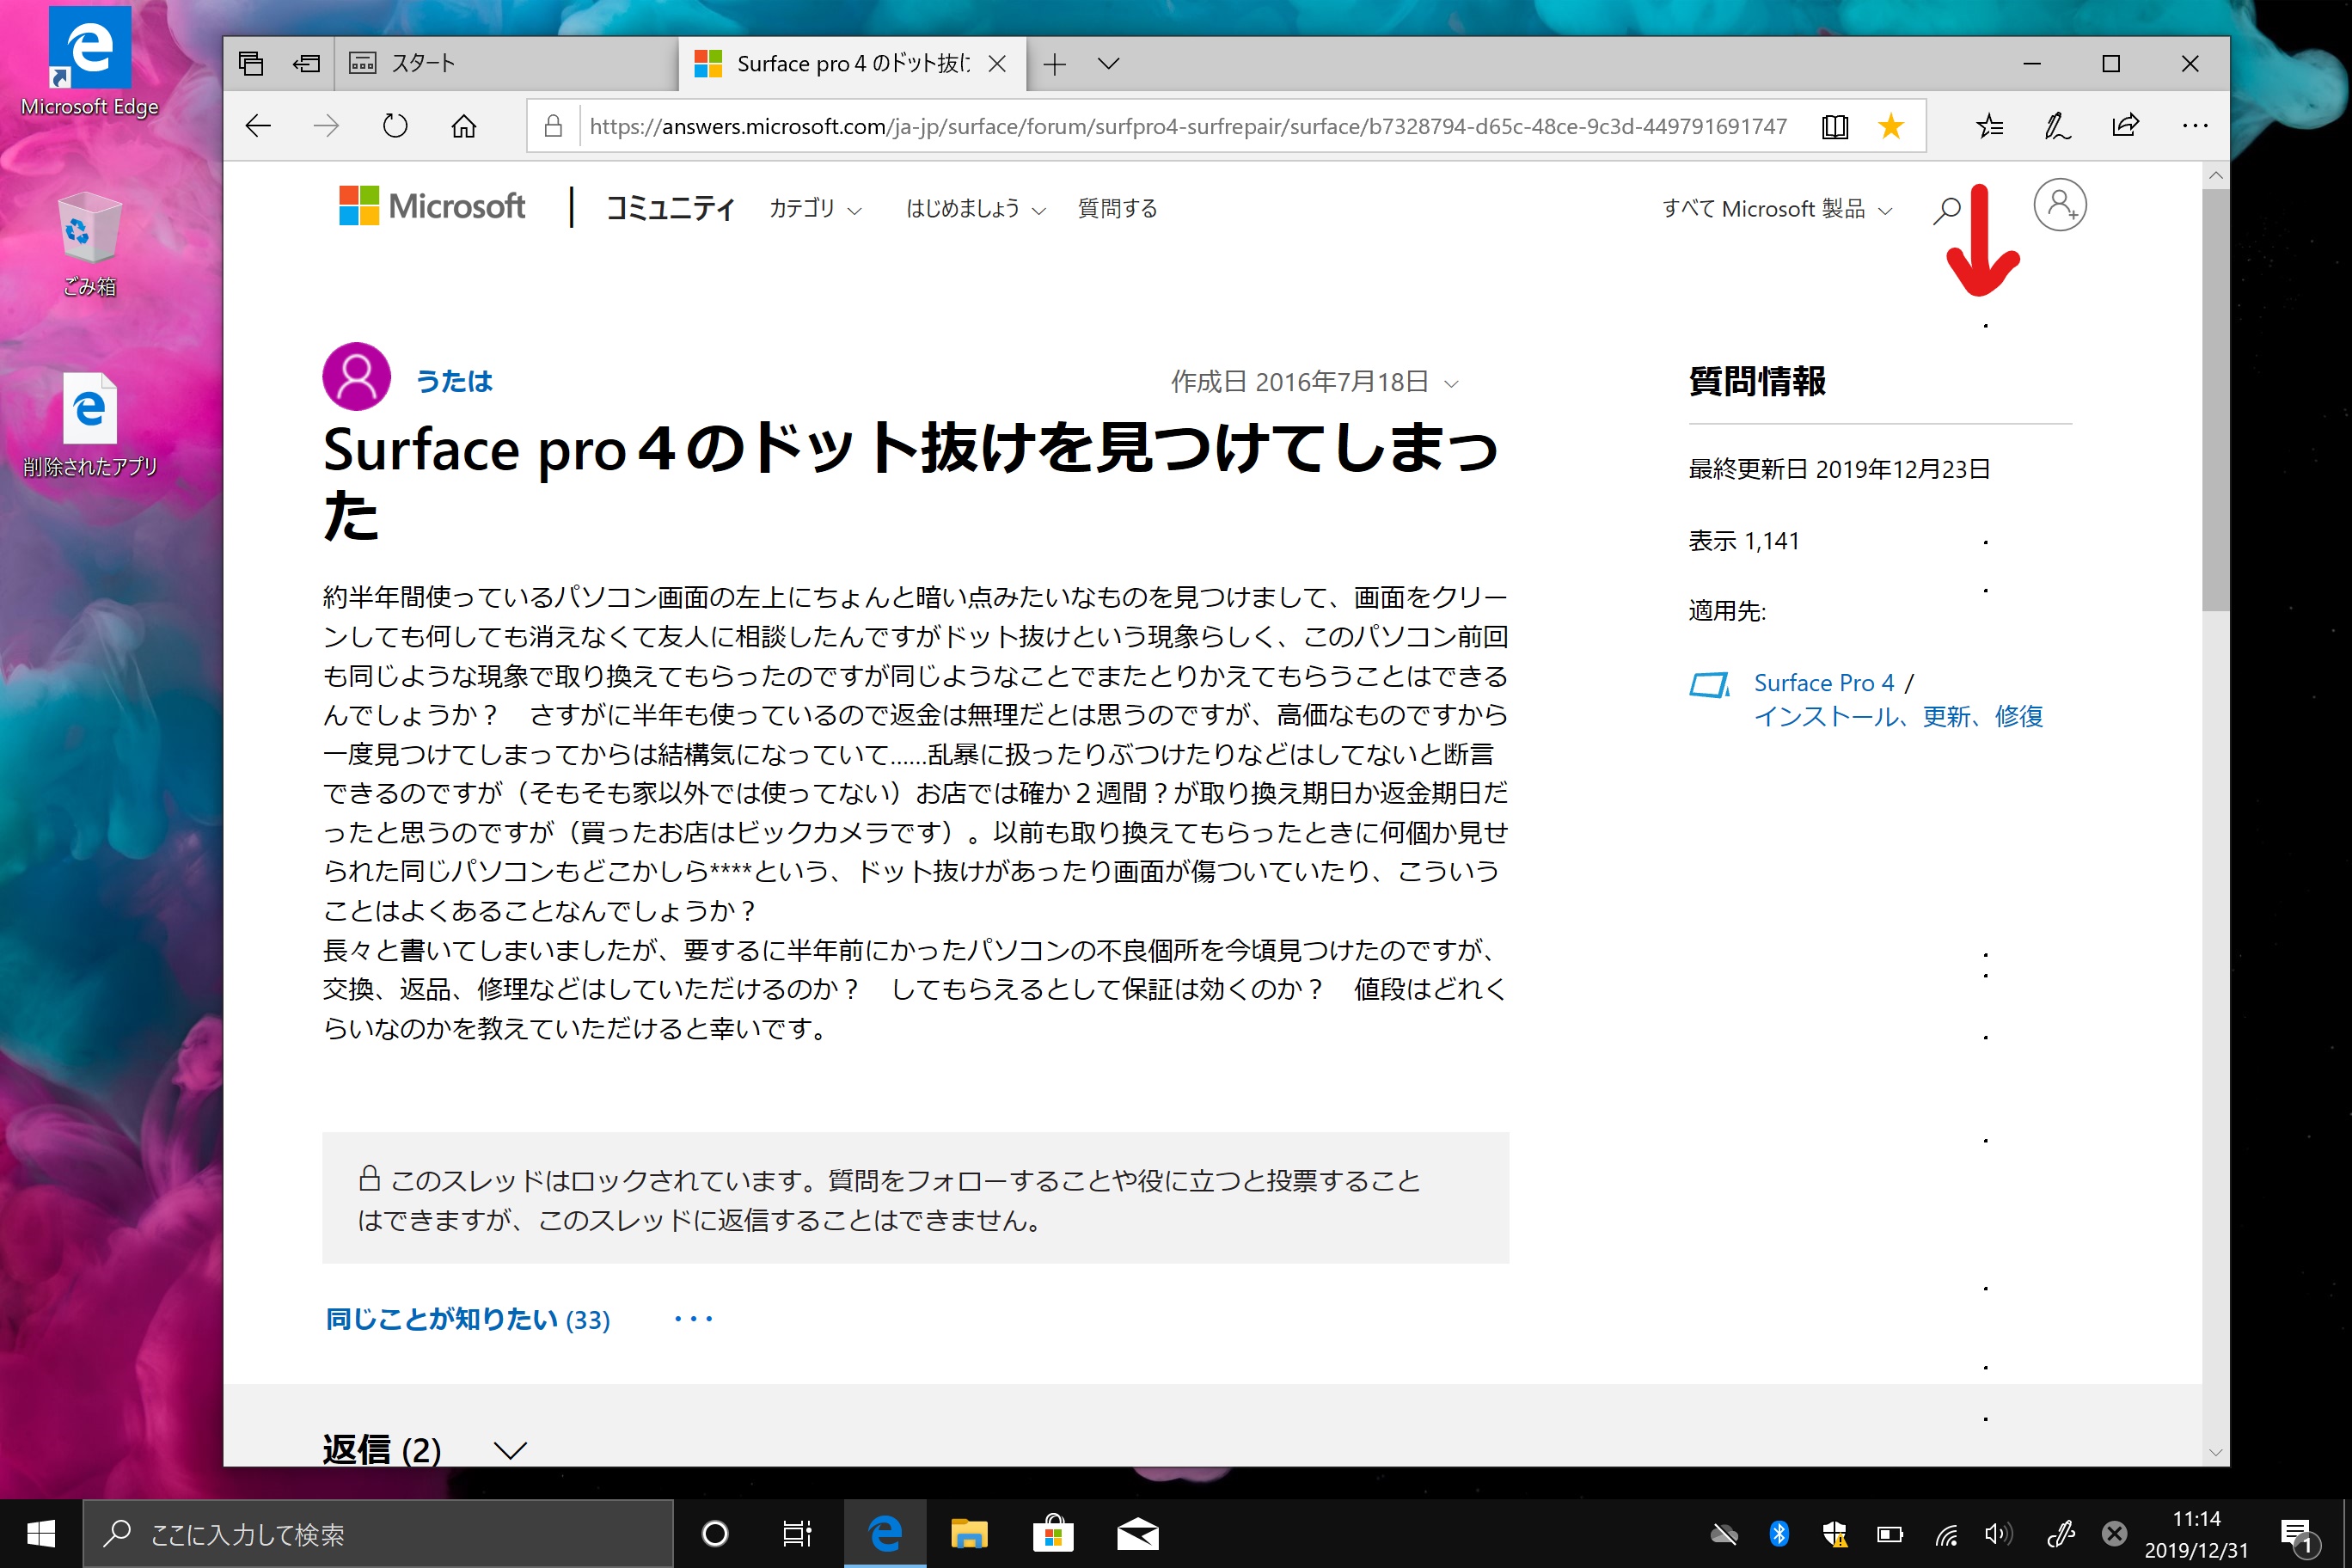This screenshot has height=1568, width=2352.
Task: Show tab previews chevron
Action: click(x=1108, y=64)
